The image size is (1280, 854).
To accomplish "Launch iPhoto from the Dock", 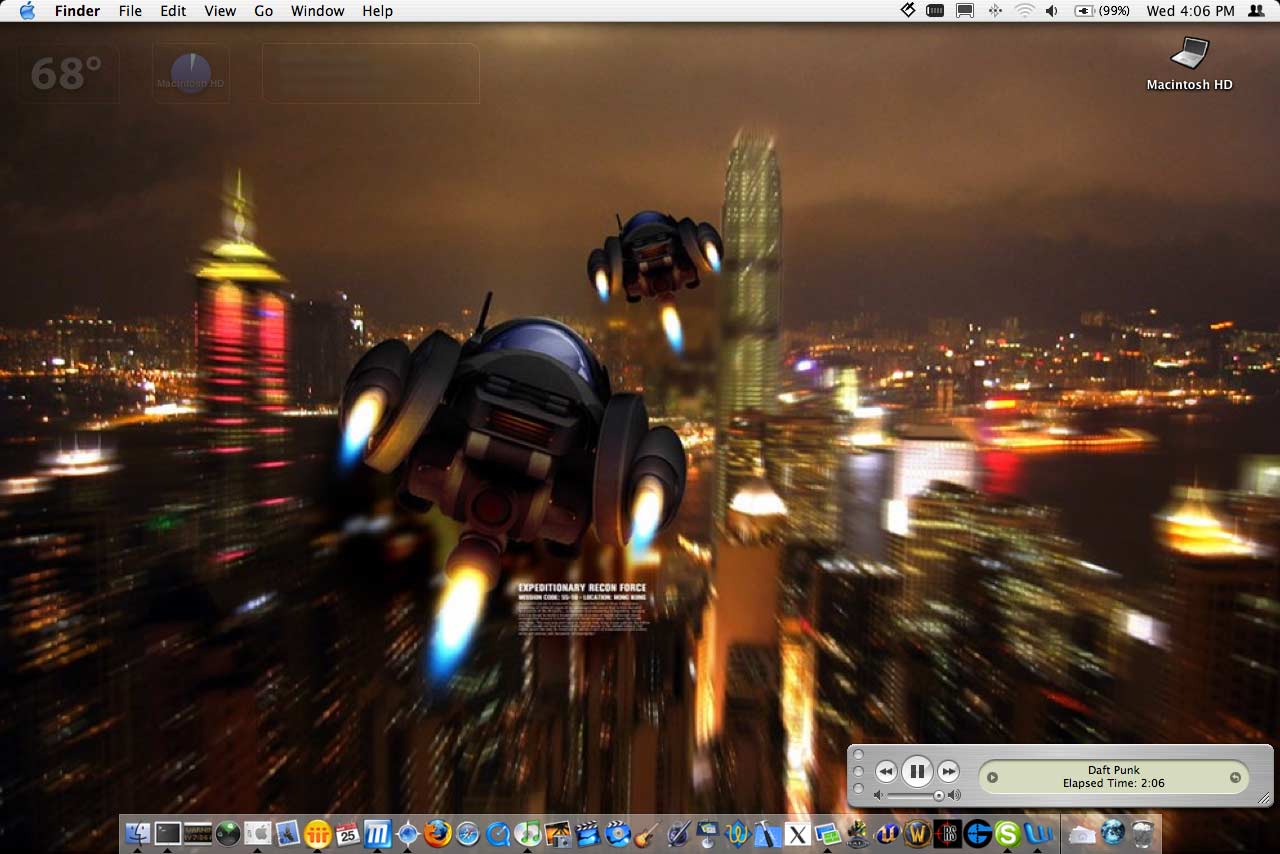I will tap(558, 833).
